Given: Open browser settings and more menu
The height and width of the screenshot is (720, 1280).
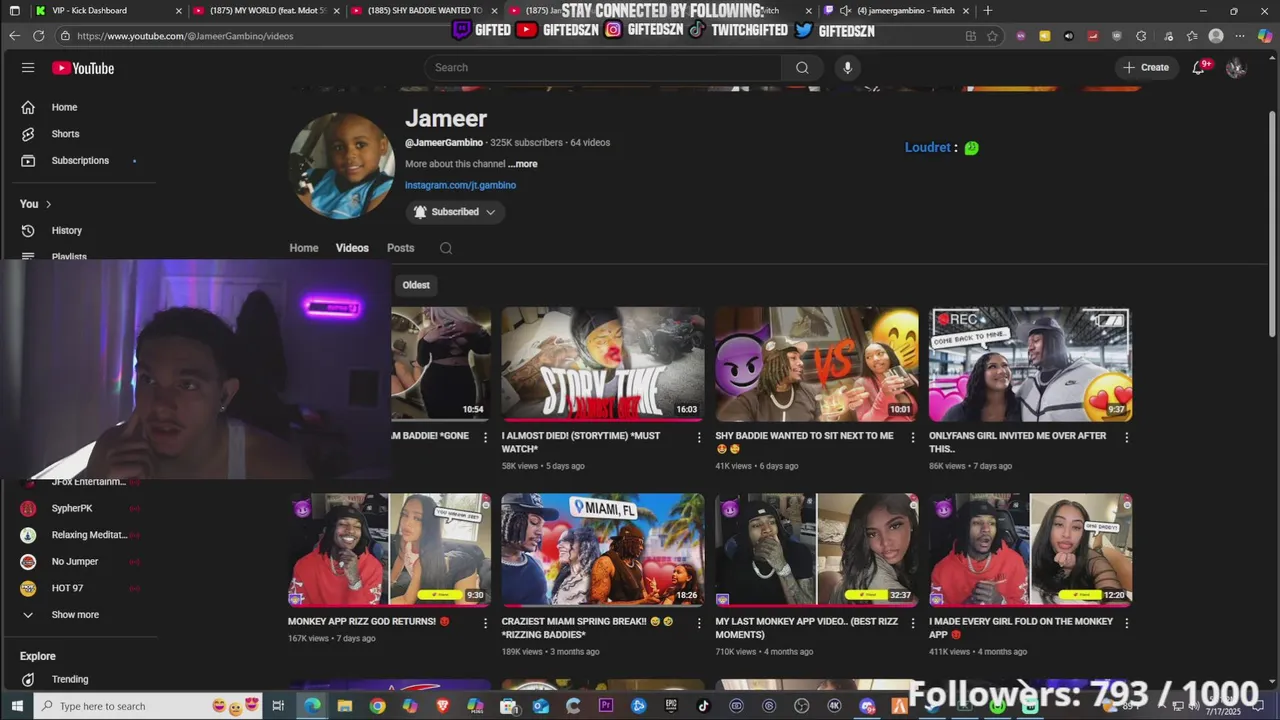Looking at the screenshot, I should pyautogui.click(x=1240, y=36).
